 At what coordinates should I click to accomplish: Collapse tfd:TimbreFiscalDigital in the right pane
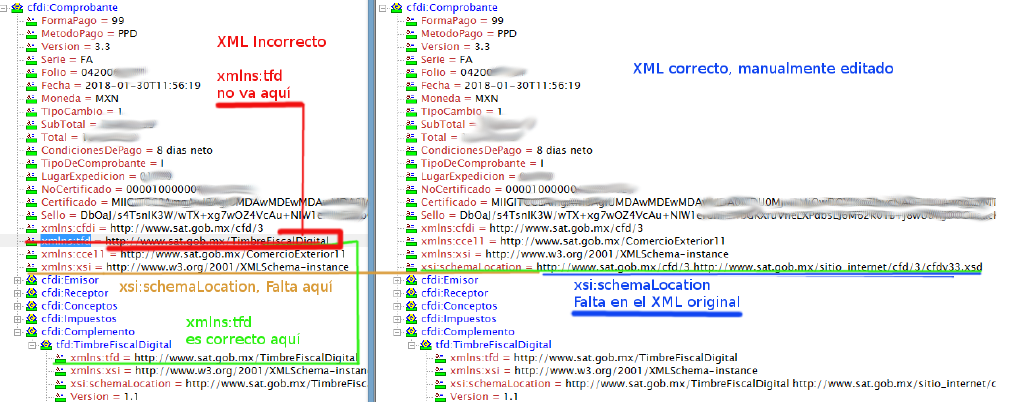(x=411, y=345)
